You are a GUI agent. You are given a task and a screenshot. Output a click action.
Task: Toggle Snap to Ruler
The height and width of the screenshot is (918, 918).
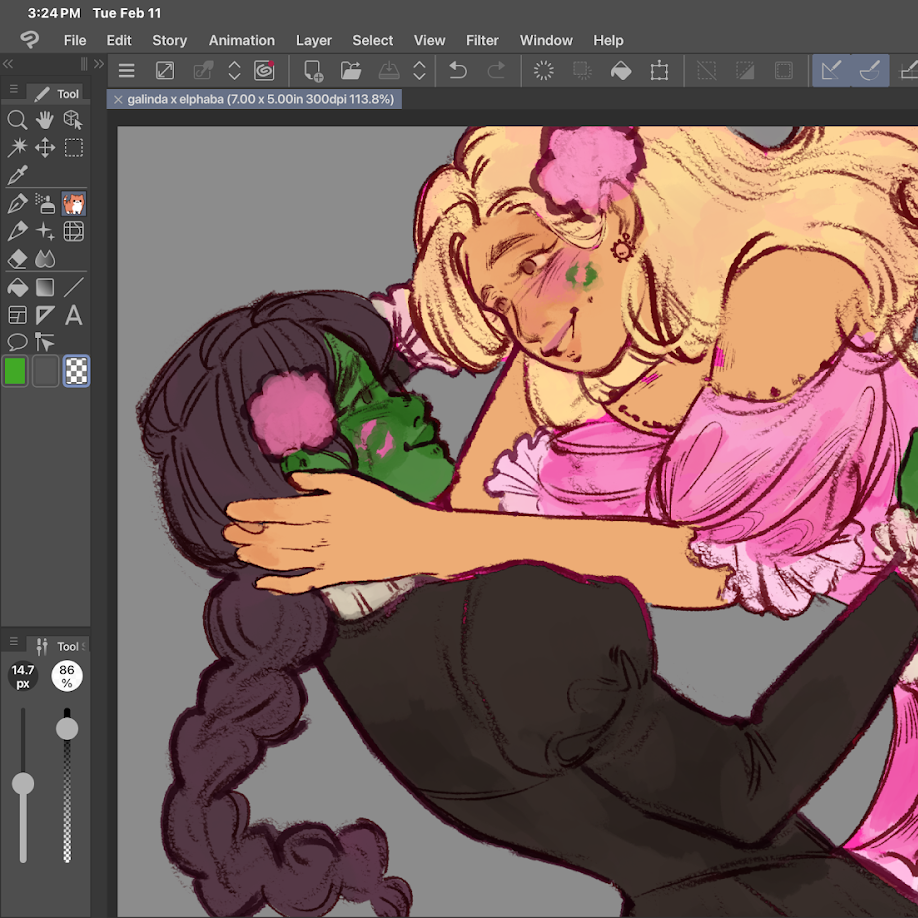coord(831,71)
